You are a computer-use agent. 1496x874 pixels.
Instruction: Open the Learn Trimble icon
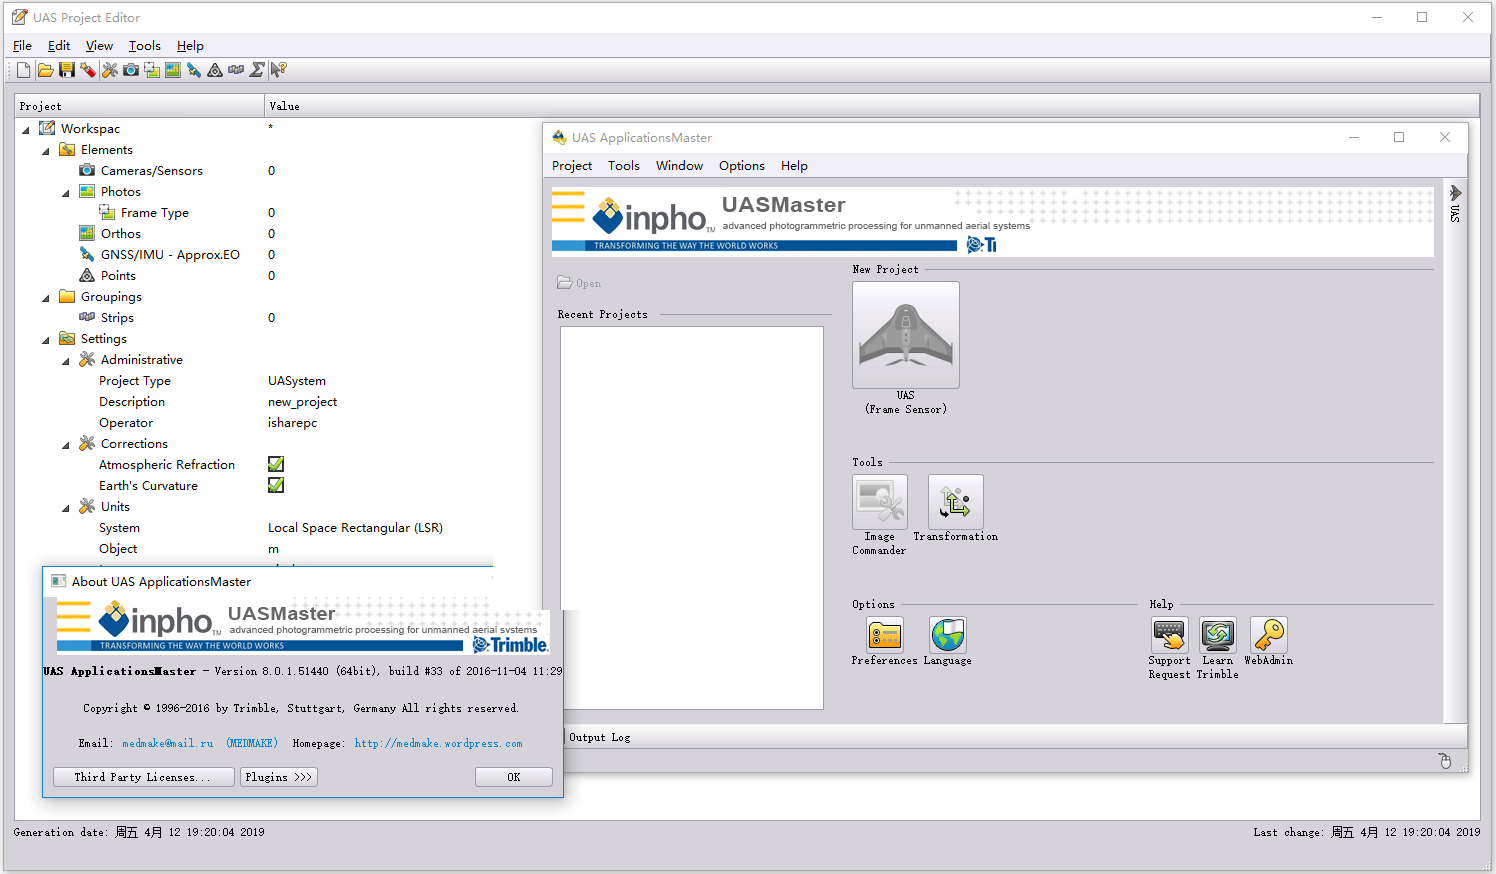[x=1218, y=635]
